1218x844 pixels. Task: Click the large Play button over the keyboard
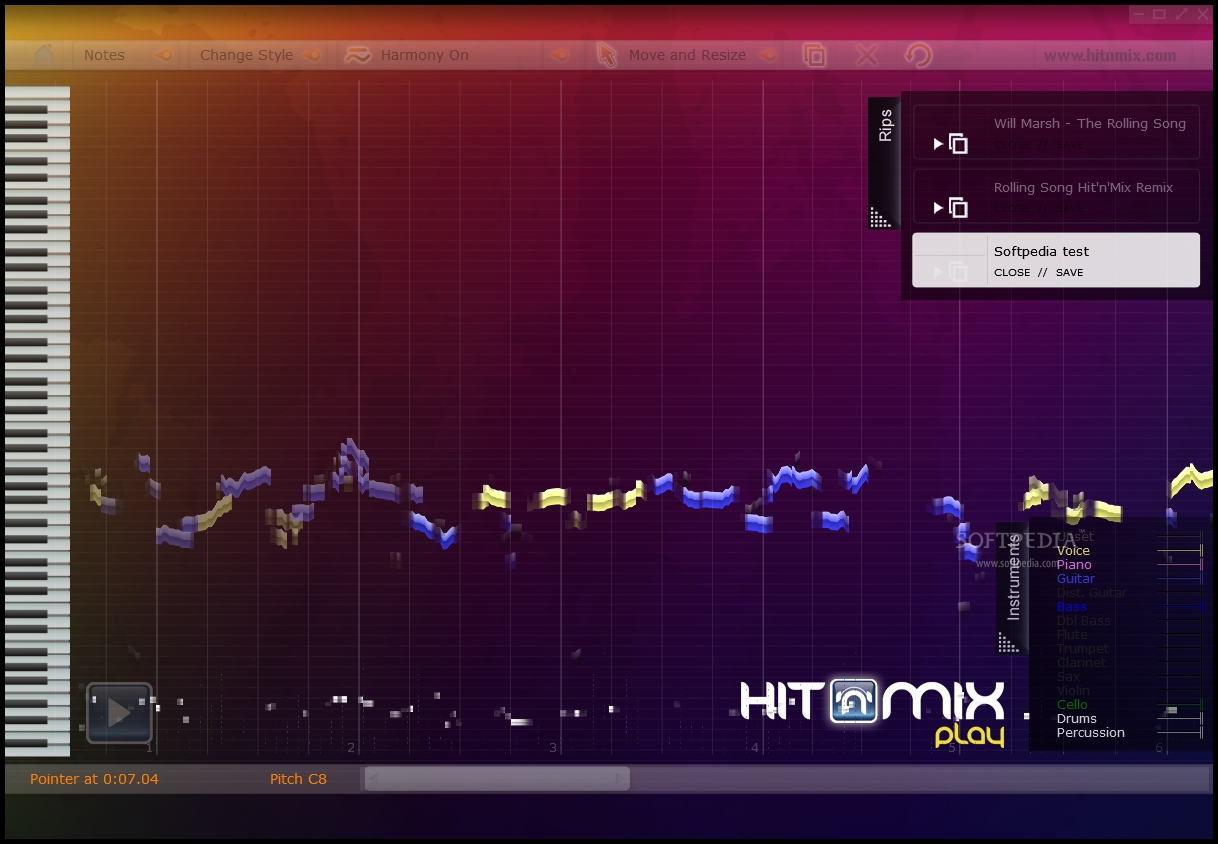[119, 713]
